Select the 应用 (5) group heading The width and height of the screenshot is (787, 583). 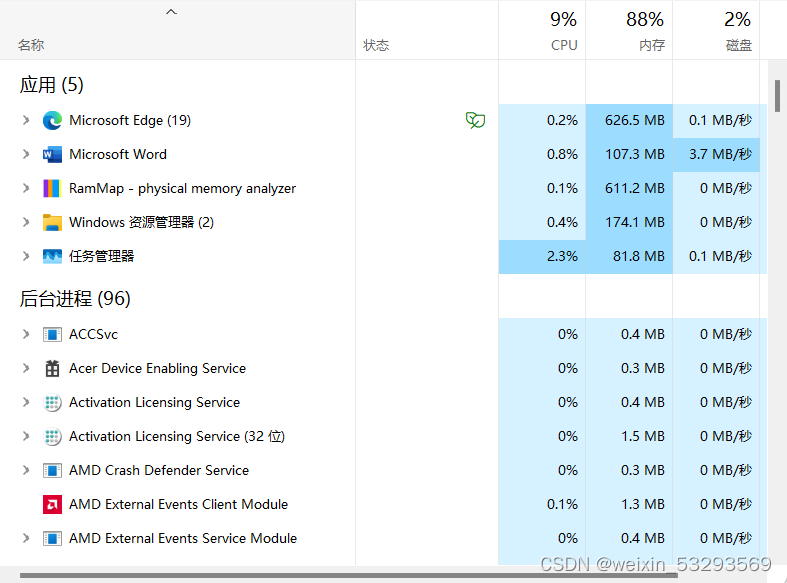(51, 85)
